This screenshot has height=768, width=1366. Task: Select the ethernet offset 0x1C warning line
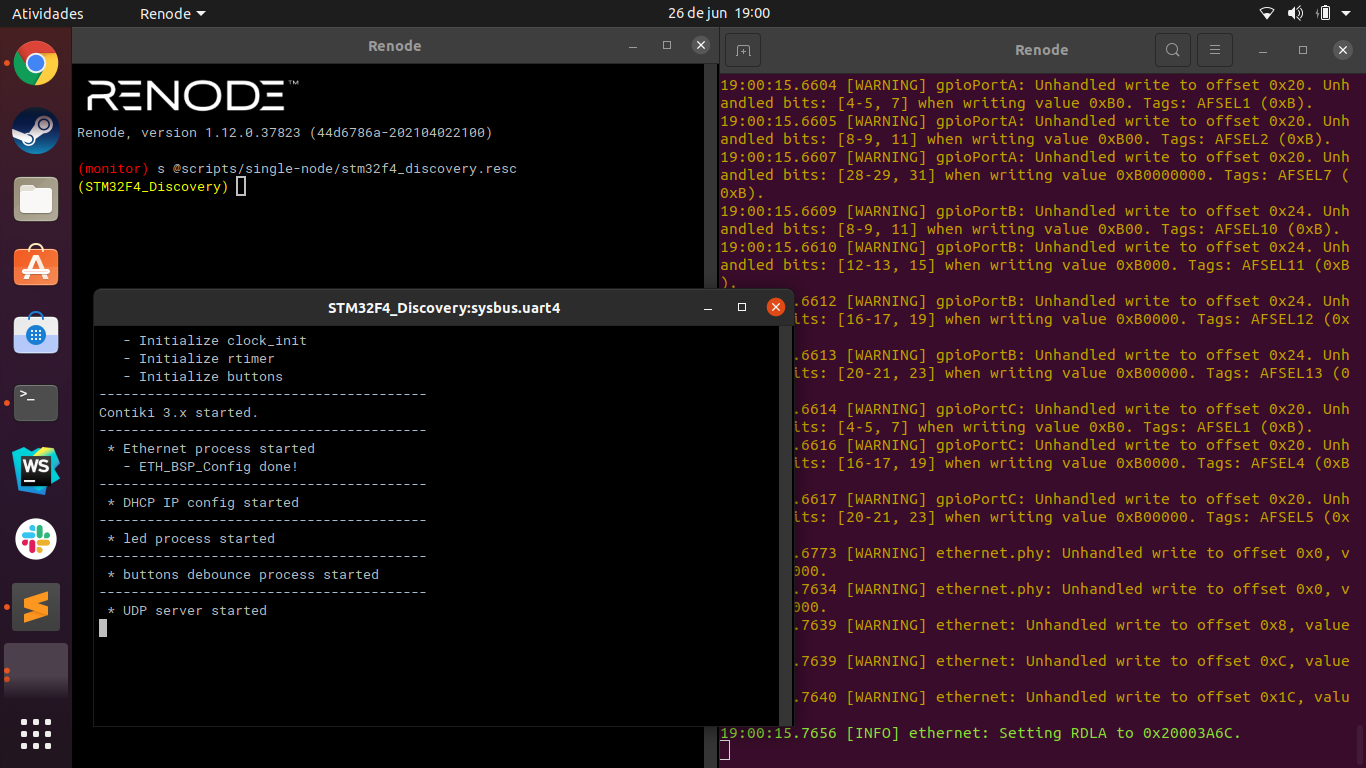pos(1070,697)
